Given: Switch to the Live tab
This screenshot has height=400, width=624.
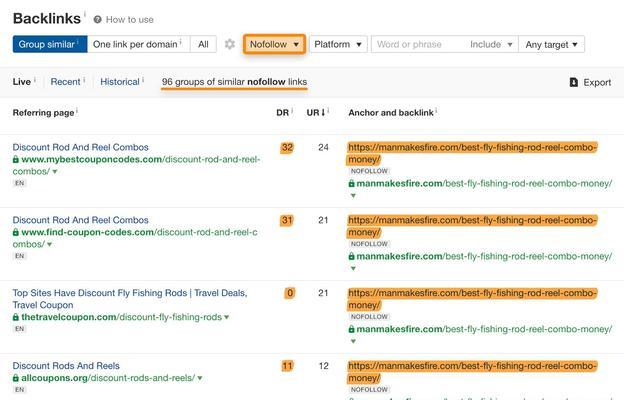Looking at the screenshot, I should click(x=21, y=82).
